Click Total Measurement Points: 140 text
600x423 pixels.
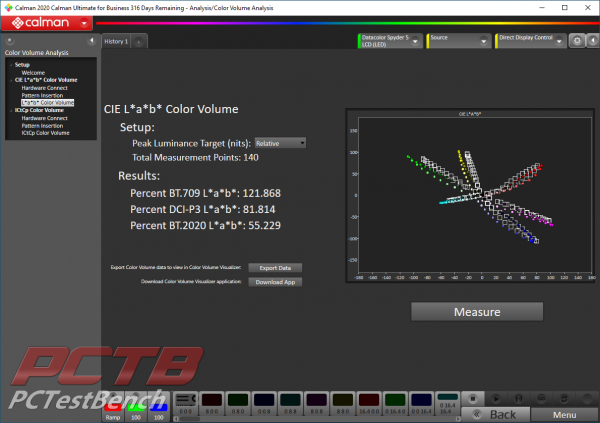(x=195, y=158)
